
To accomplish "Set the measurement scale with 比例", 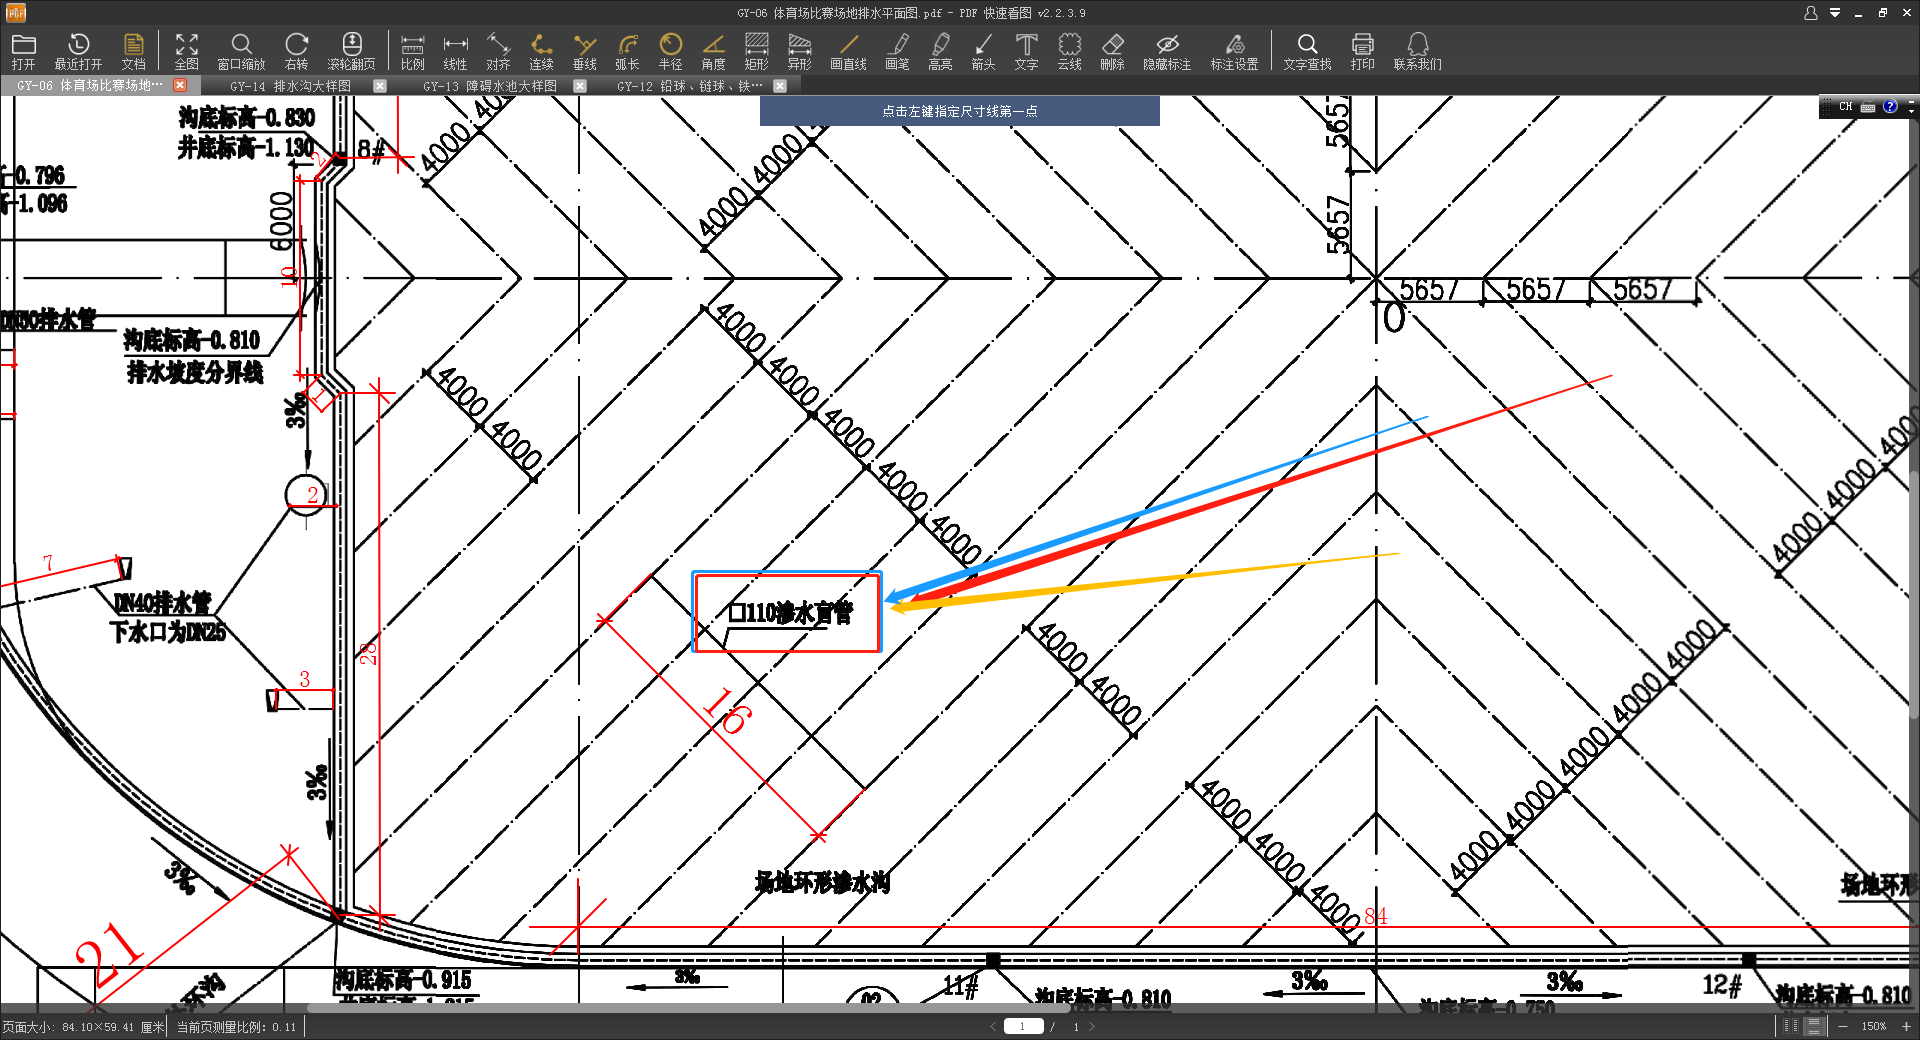I will 412,51.
